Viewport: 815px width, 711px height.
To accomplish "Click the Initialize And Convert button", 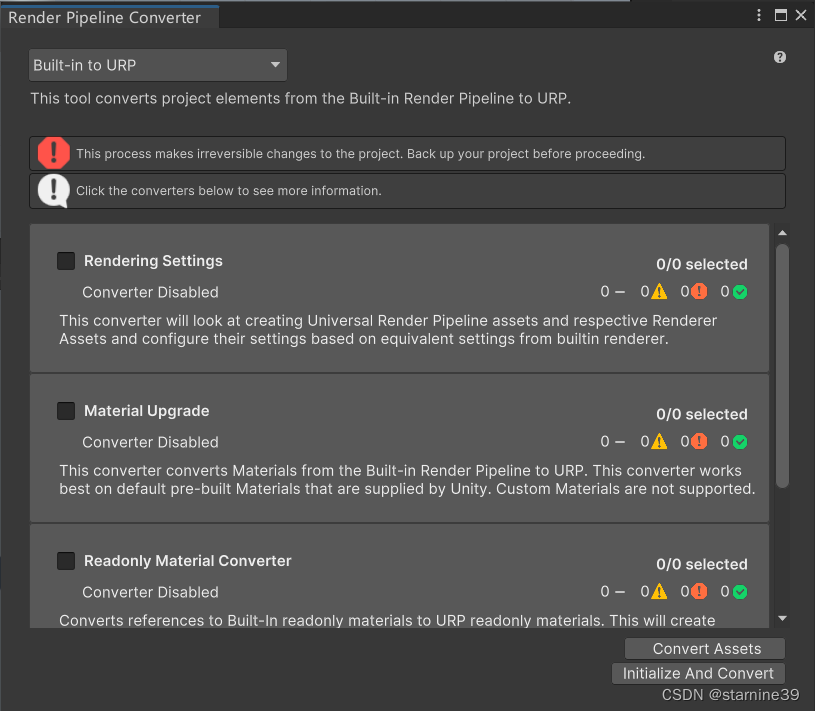I will 698,673.
